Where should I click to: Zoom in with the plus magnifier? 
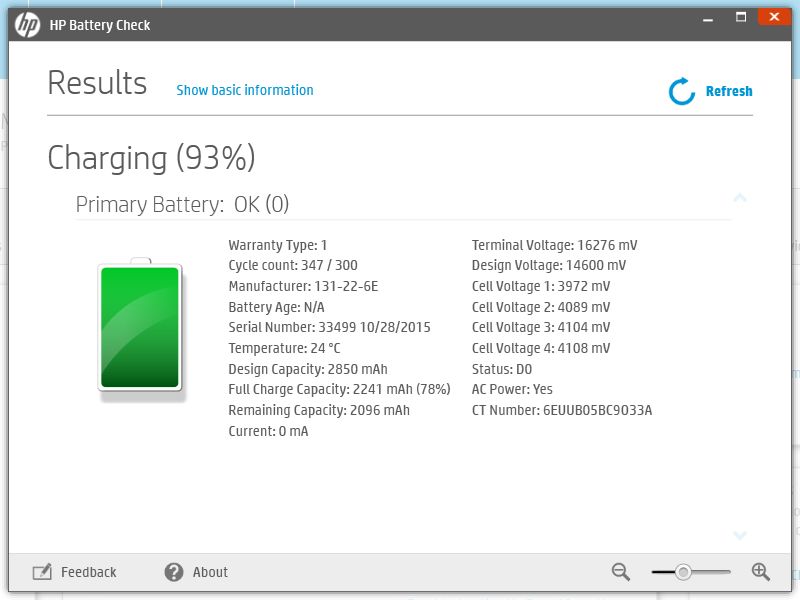coord(760,572)
